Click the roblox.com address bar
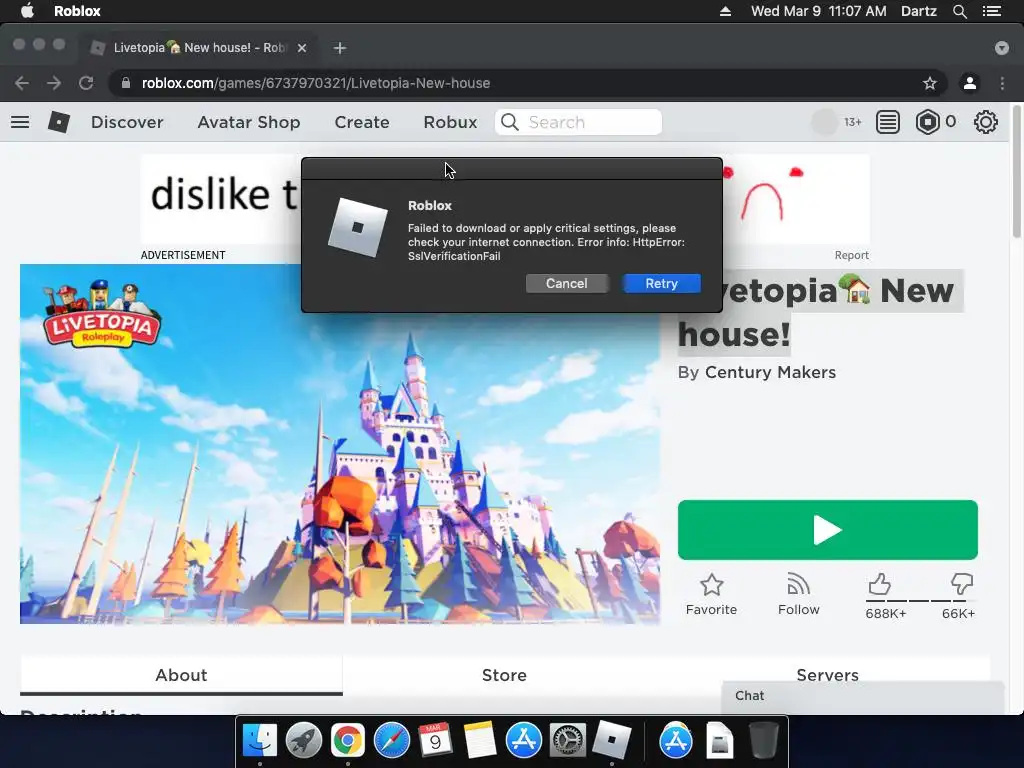This screenshot has height=768, width=1024. (526, 83)
